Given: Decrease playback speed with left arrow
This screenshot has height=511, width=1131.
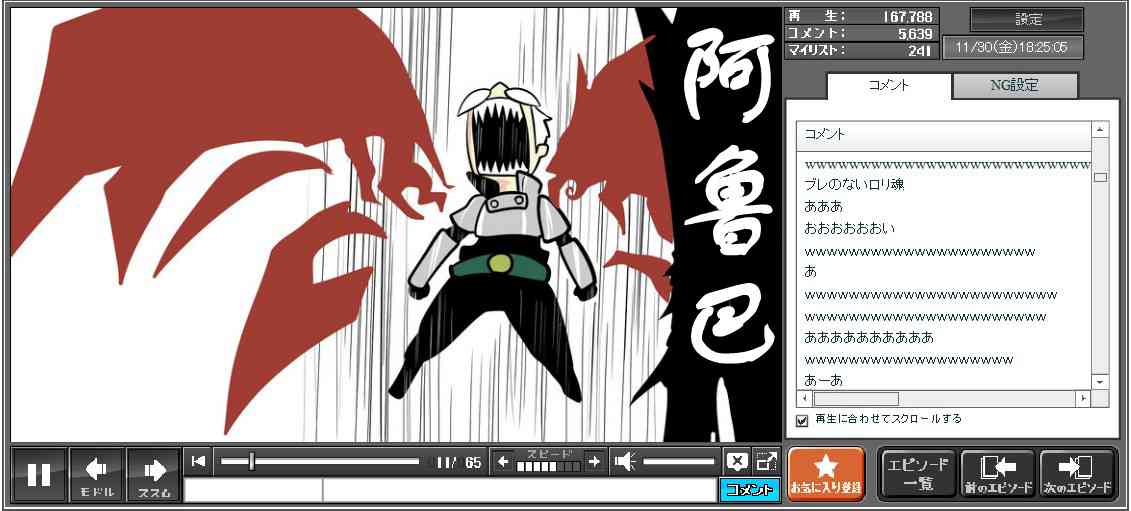Looking at the screenshot, I should pos(504,461).
